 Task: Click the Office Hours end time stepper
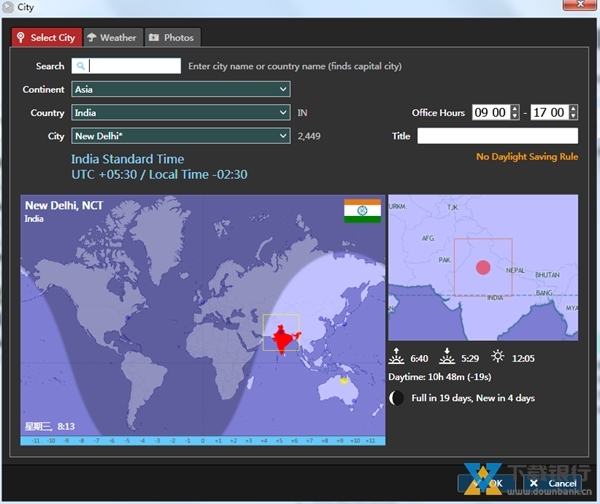571,112
